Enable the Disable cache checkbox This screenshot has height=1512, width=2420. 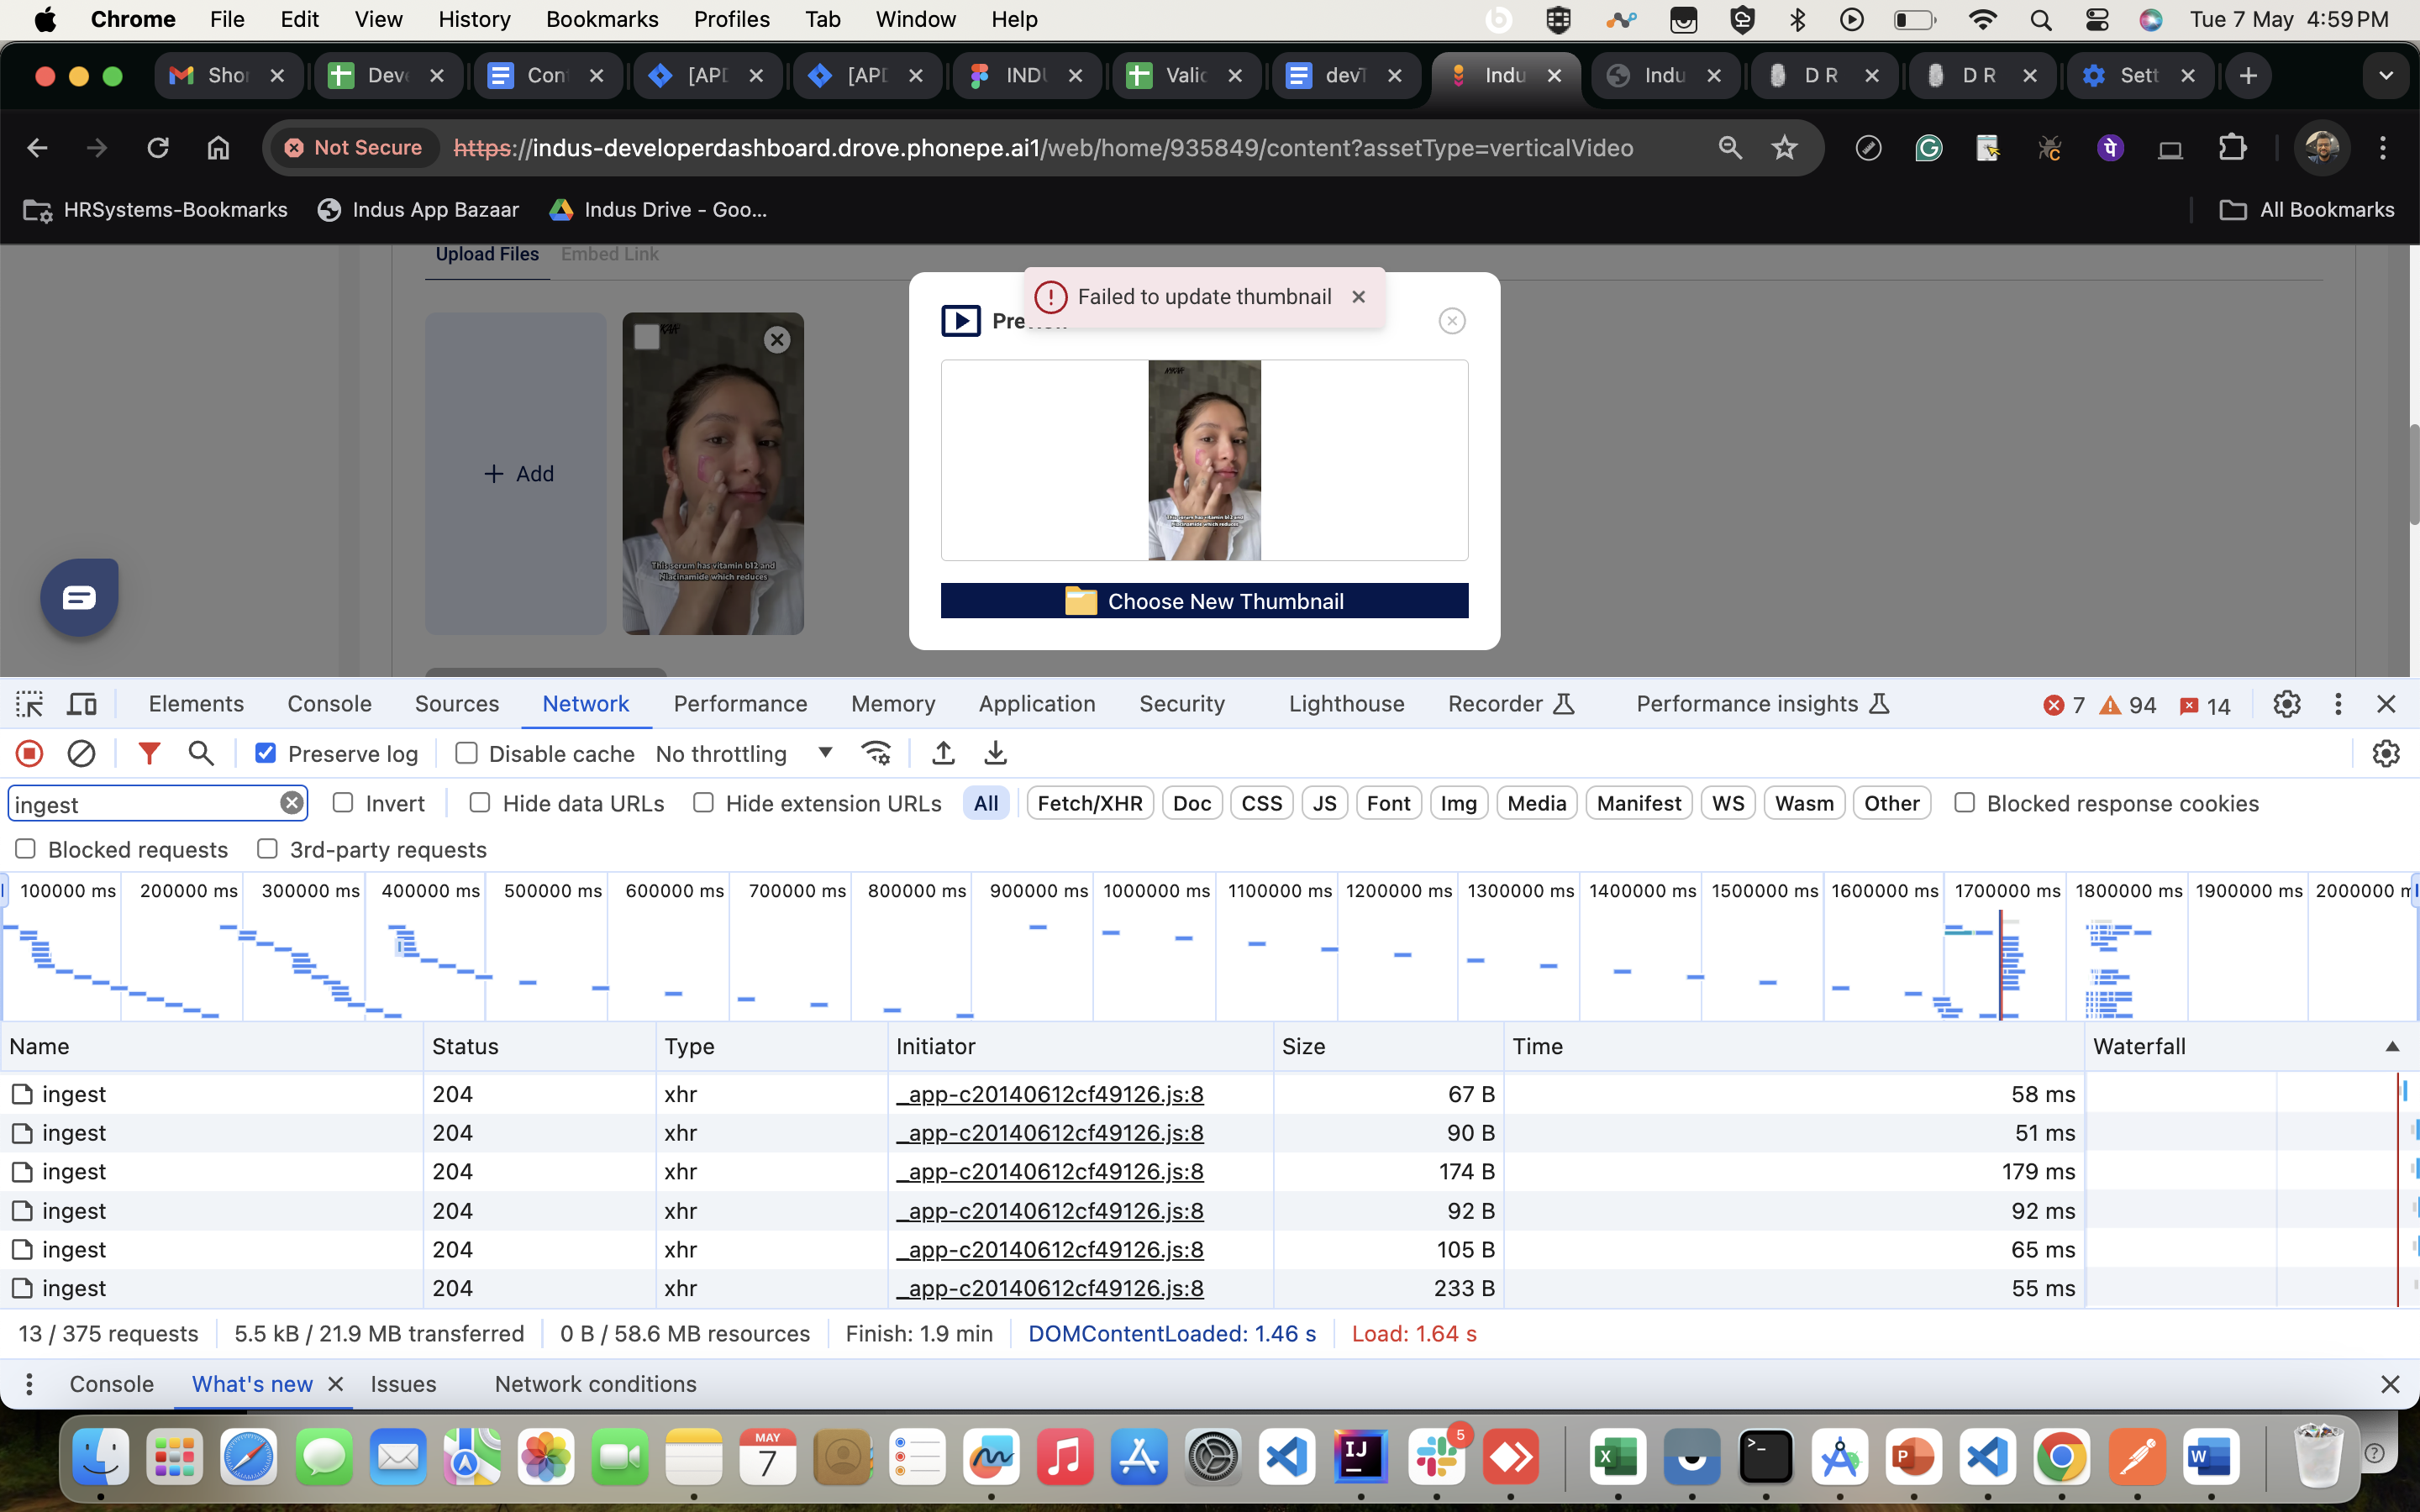point(466,753)
